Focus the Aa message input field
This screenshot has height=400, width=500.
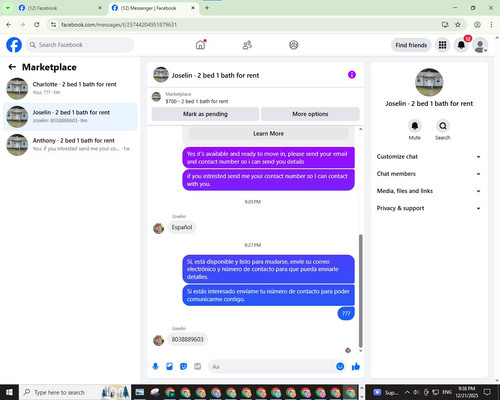click(272, 367)
